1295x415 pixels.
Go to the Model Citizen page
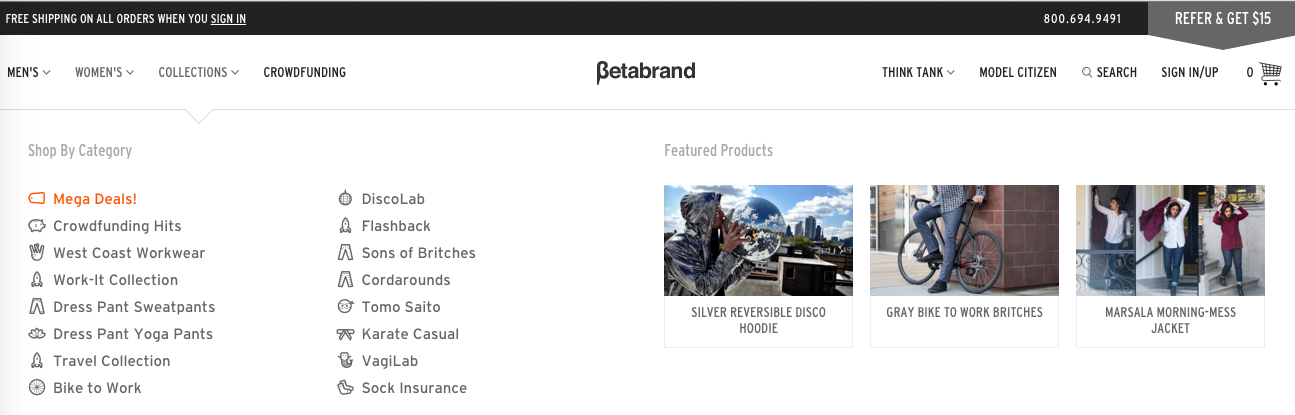1017,72
